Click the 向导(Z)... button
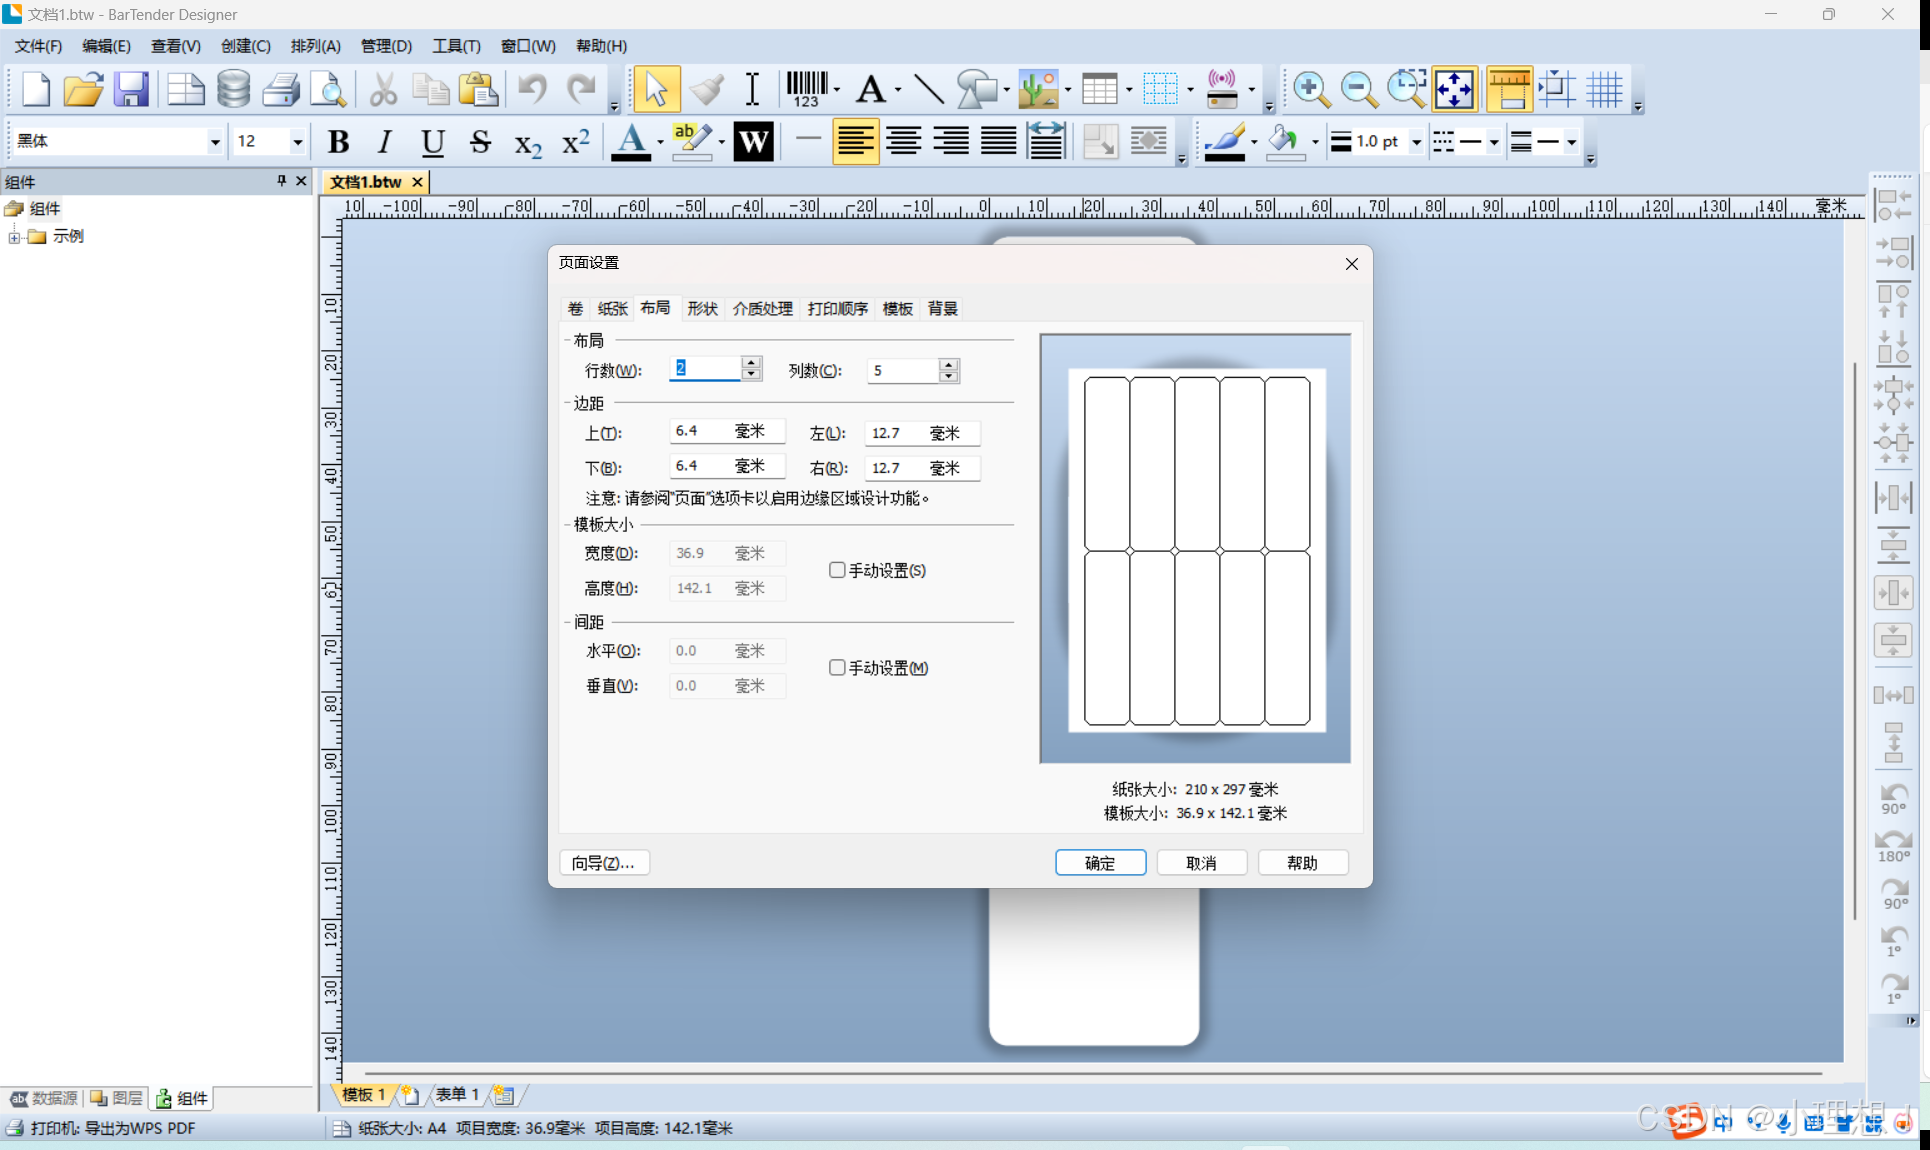1930x1150 pixels. 603,862
